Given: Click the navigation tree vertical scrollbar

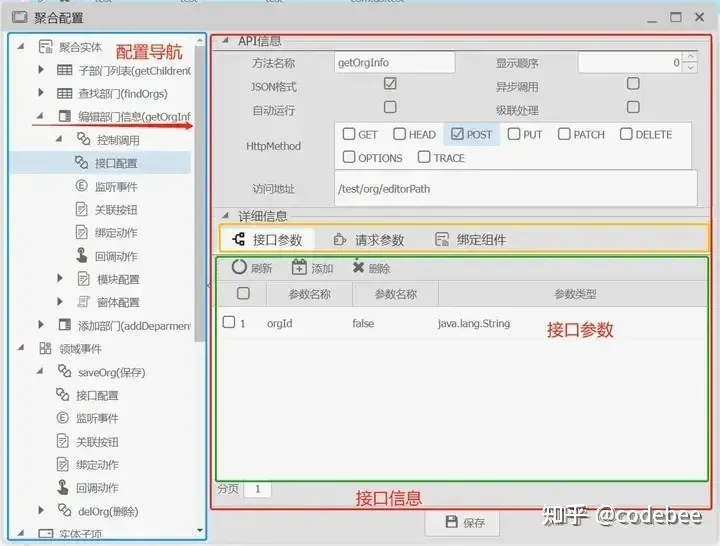Looking at the screenshot, I should [x=200, y=193].
